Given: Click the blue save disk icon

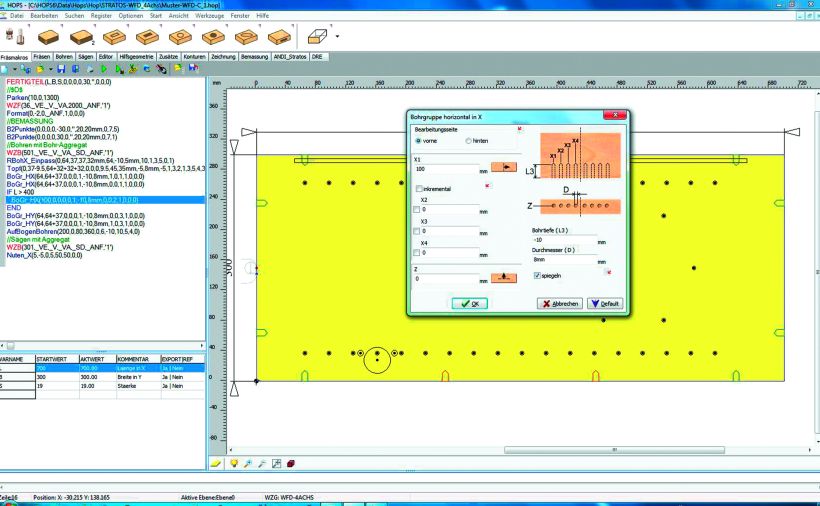Looking at the screenshot, I should (61, 69).
